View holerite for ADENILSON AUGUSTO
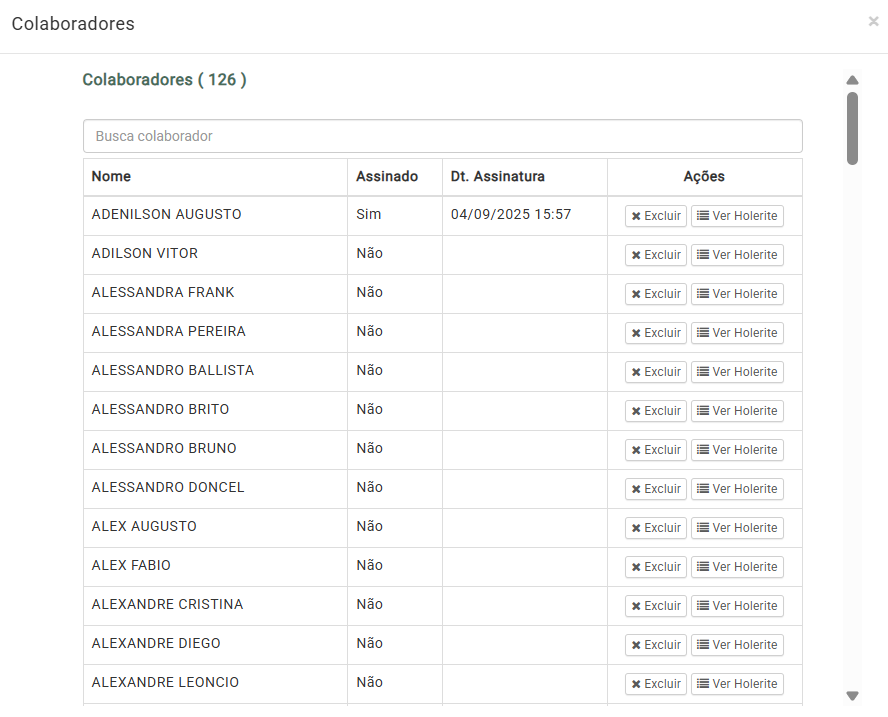Screen dimensions: 888x717 click(x=737, y=216)
